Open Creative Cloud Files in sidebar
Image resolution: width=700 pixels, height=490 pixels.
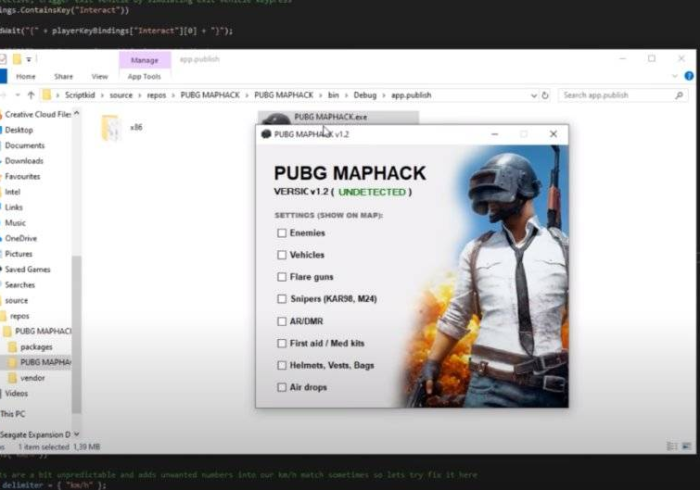(x=37, y=114)
